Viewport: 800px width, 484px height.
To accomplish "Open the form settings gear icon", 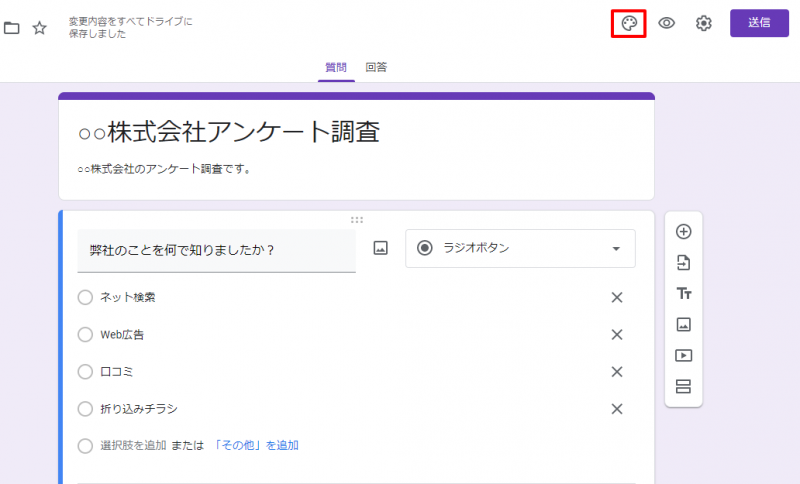I will pos(704,24).
